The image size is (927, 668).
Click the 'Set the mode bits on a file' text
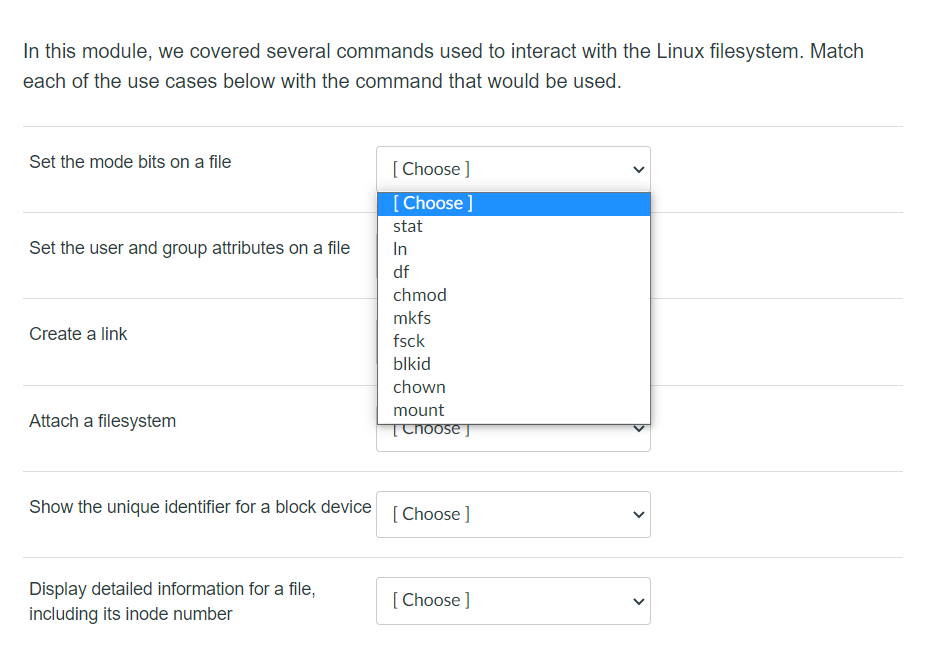click(x=130, y=162)
